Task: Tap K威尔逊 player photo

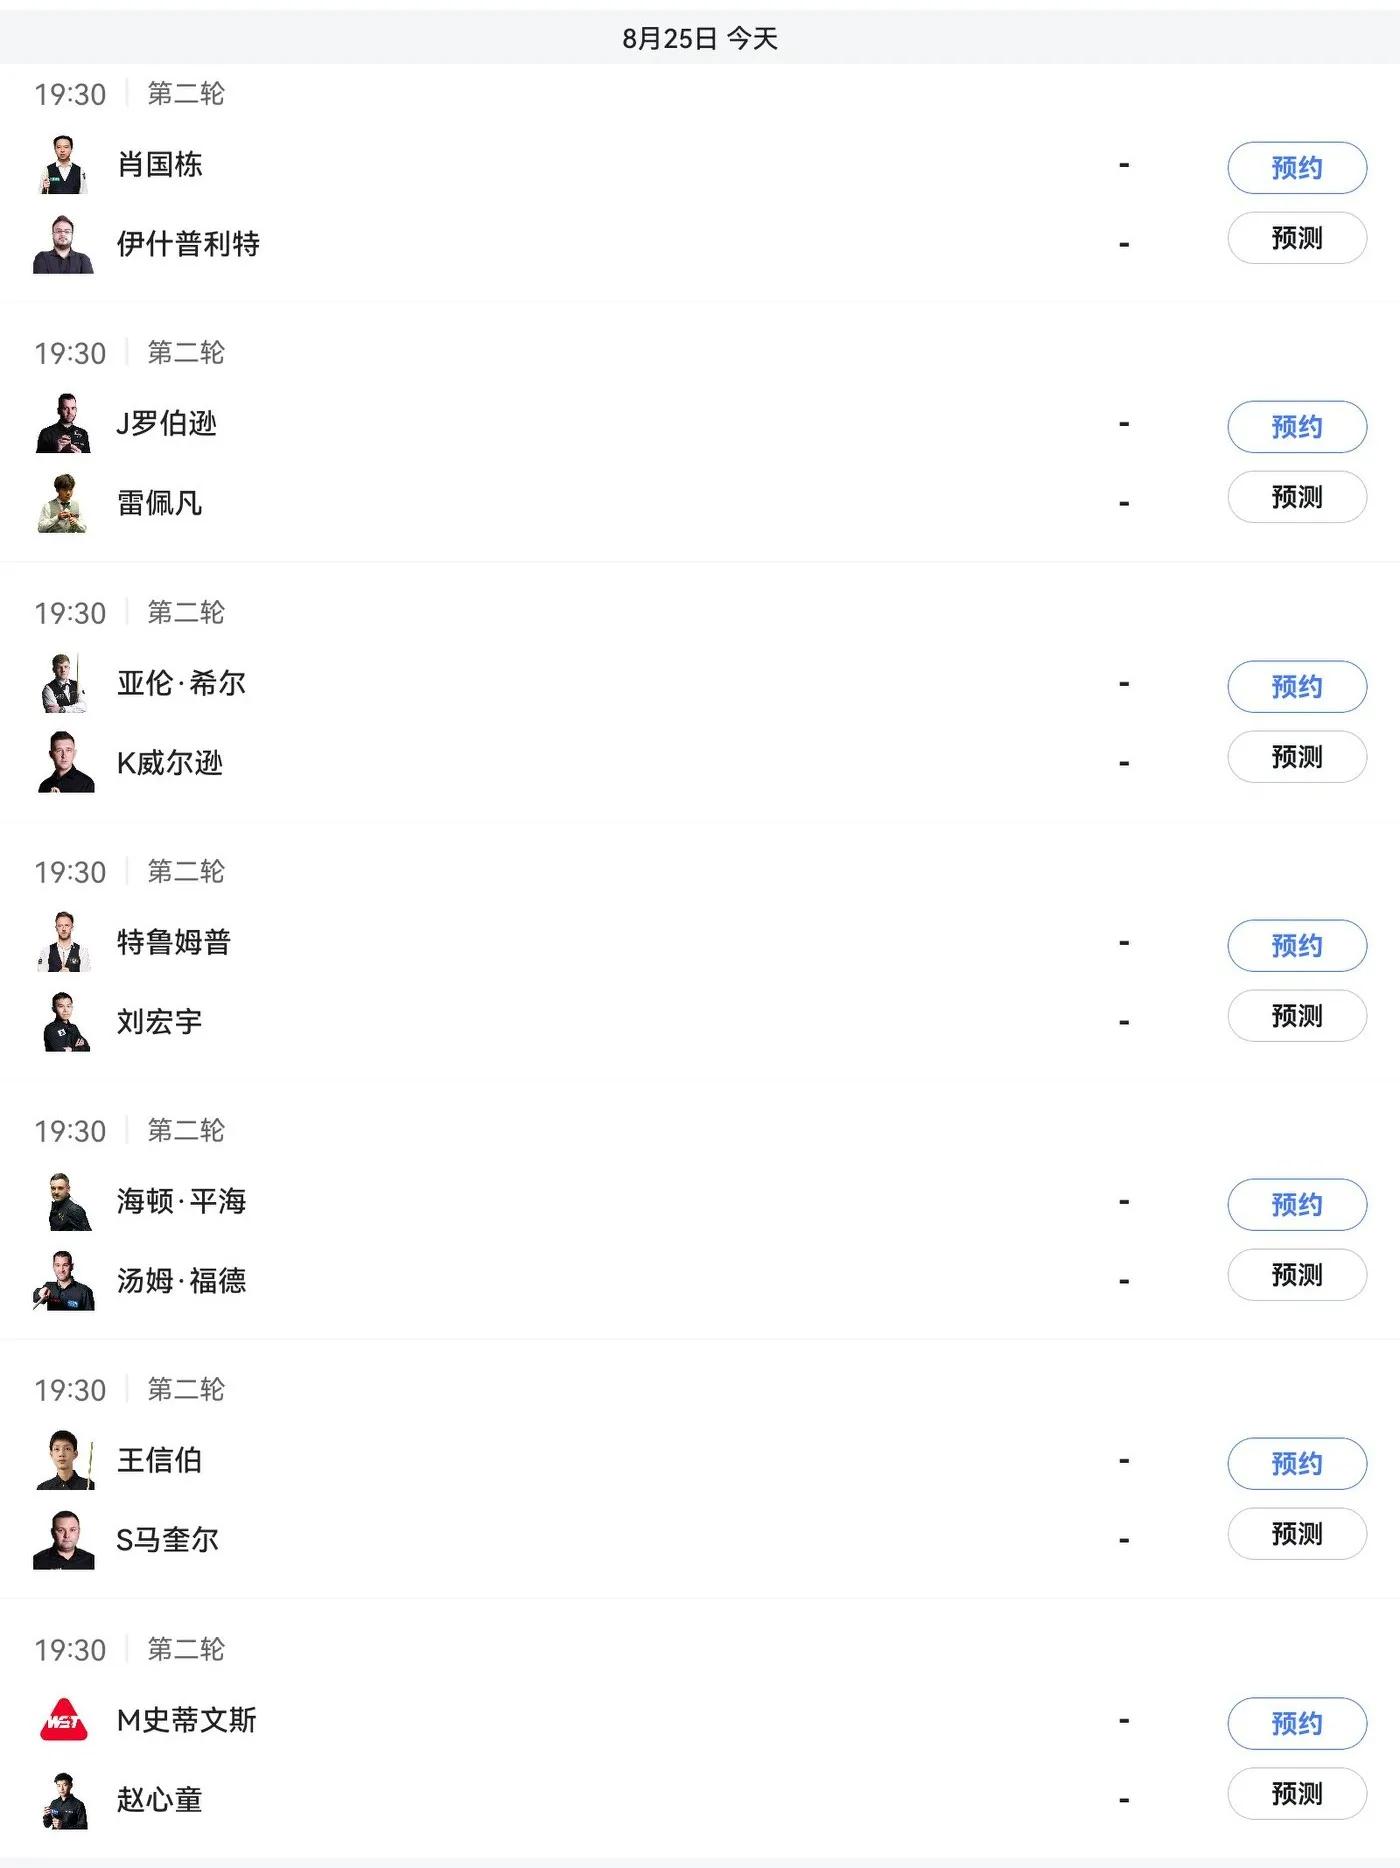Action: [x=64, y=762]
